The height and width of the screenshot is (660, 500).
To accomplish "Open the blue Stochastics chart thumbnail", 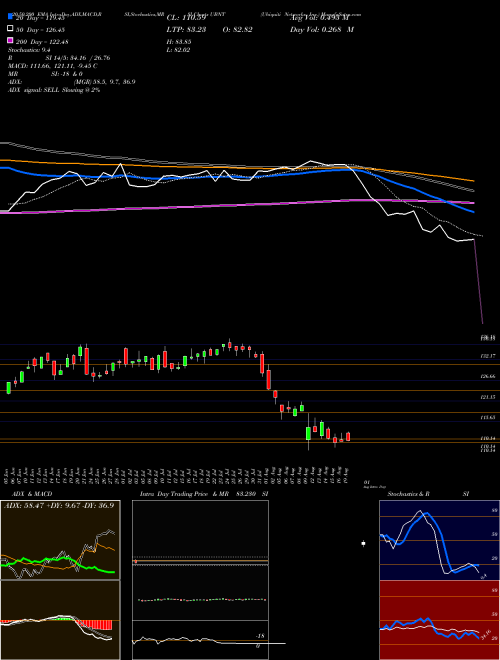I will pyautogui.click(x=439, y=540).
